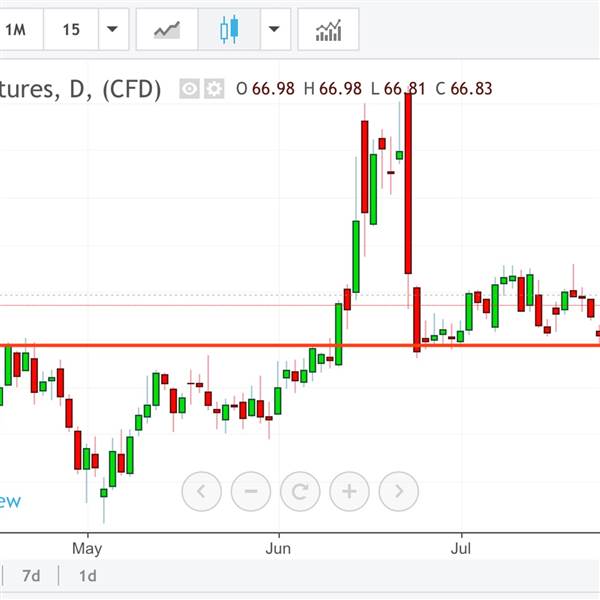
Task: Click the May label on time axis
Action: pyautogui.click(x=87, y=549)
